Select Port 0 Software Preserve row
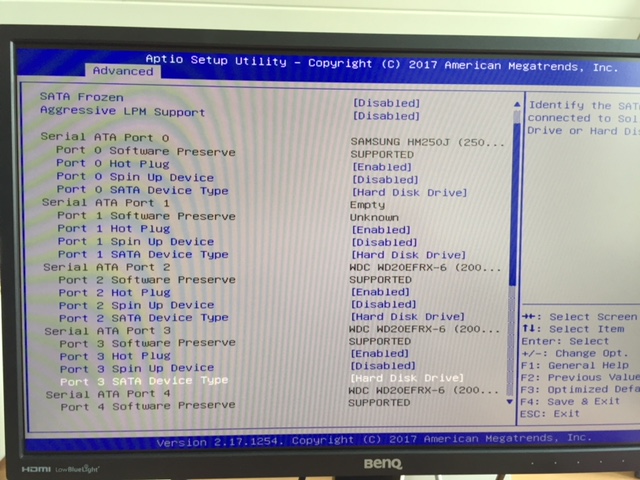Image resolution: width=640 pixels, height=480 pixels. 146,151
